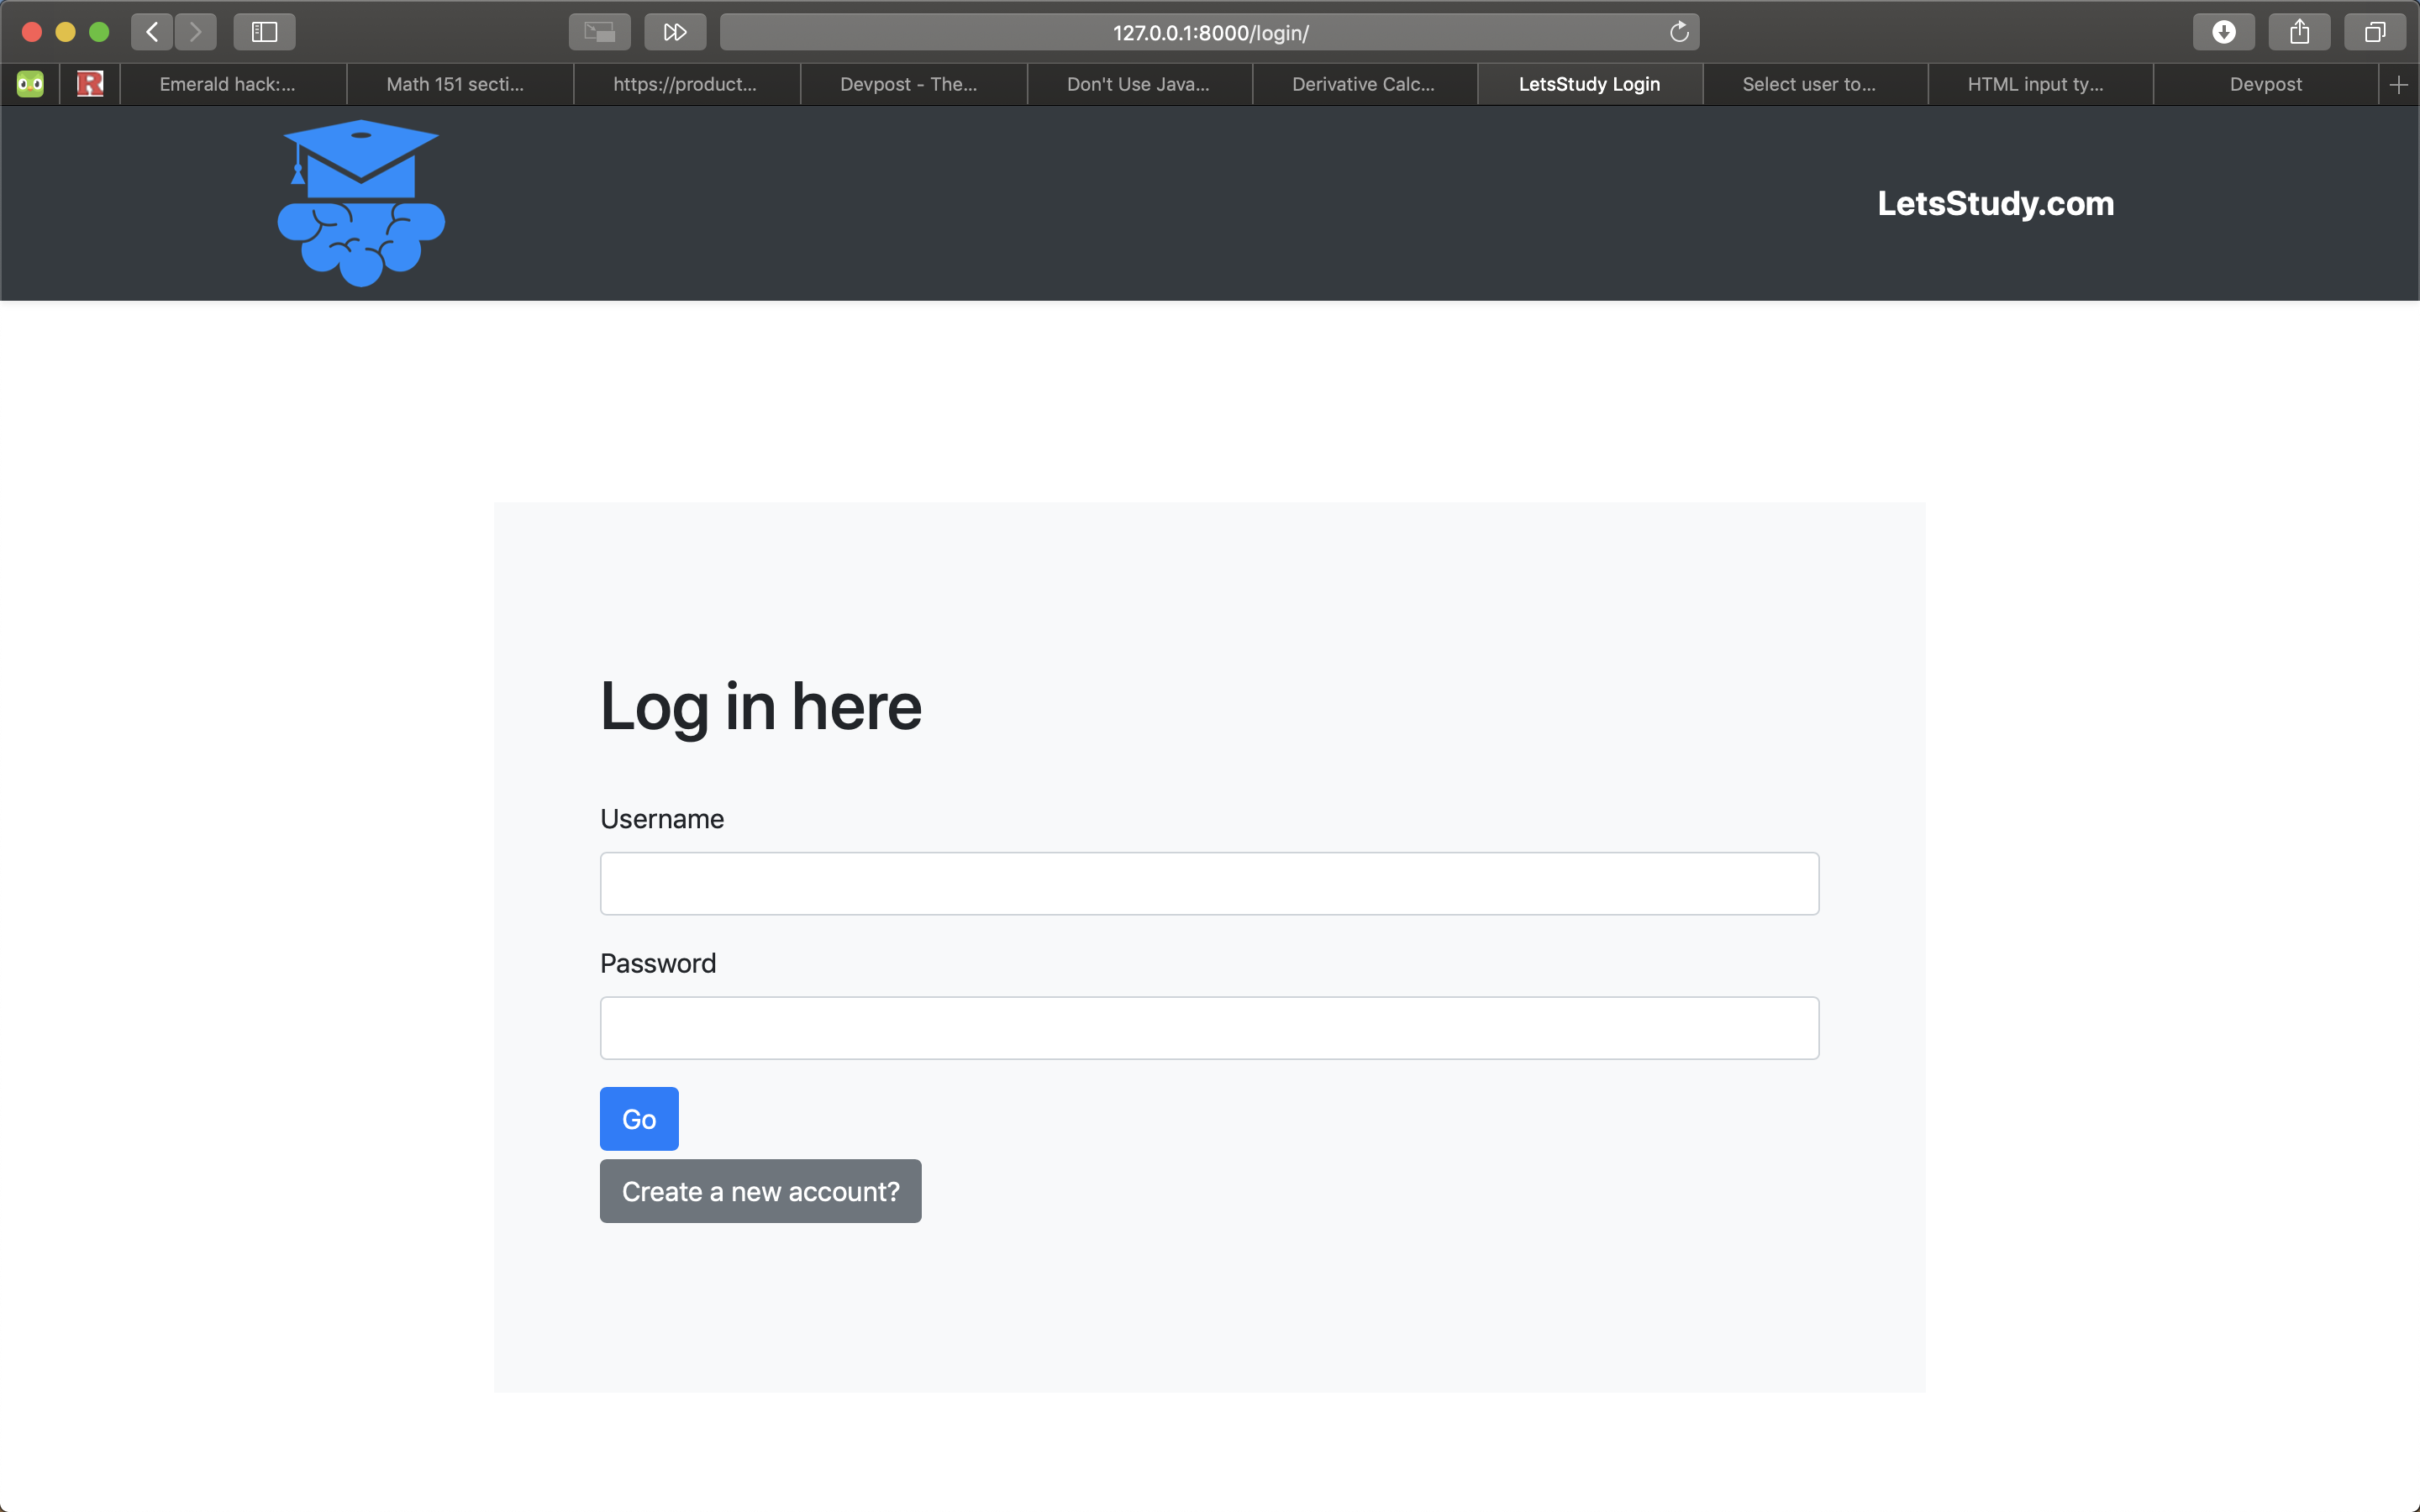Switch to the Emerald hack tab
The image size is (2420, 1512).
(x=228, y=85)
